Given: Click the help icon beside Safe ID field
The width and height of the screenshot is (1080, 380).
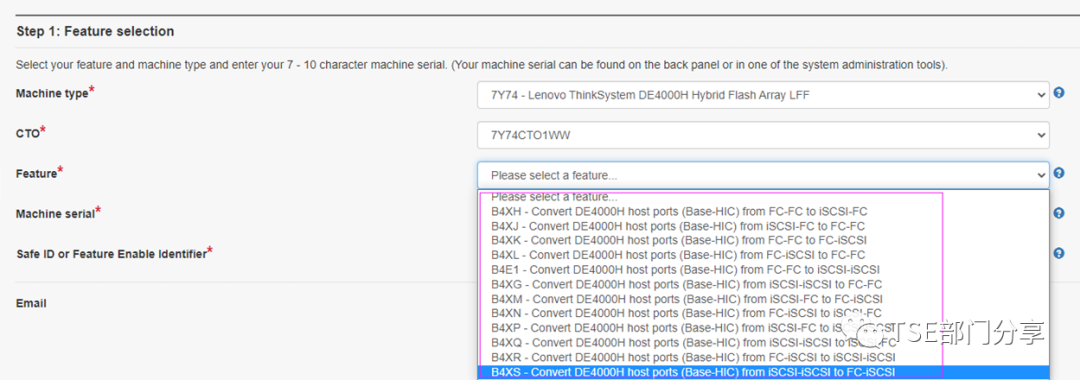Looking at the screenshot, I should pos(1059,253).
